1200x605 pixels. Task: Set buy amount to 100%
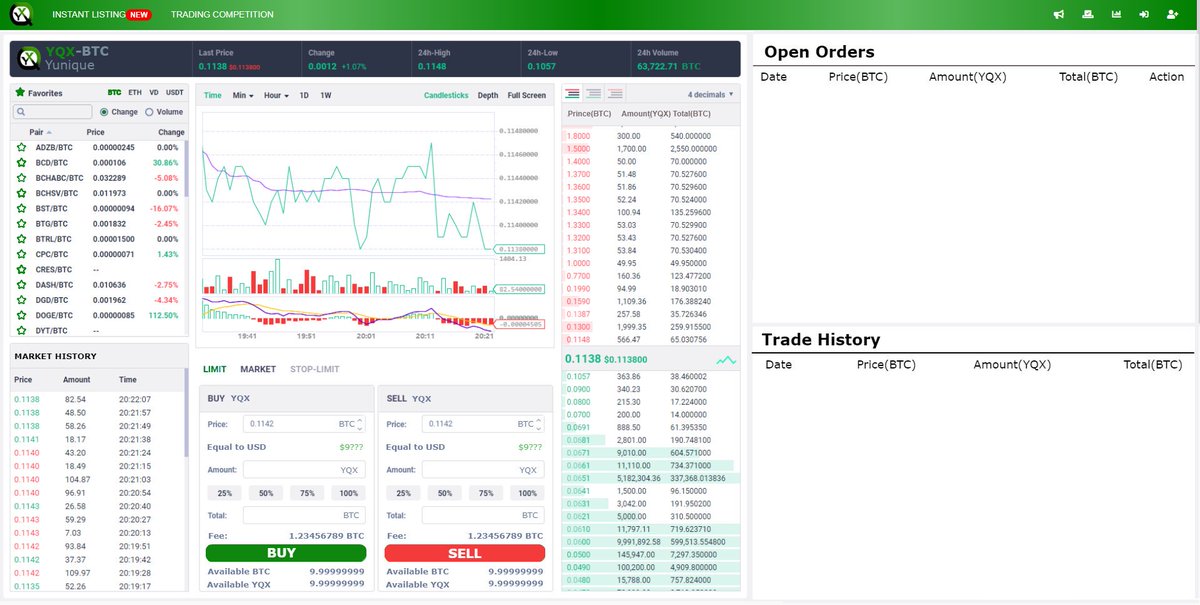348,493
